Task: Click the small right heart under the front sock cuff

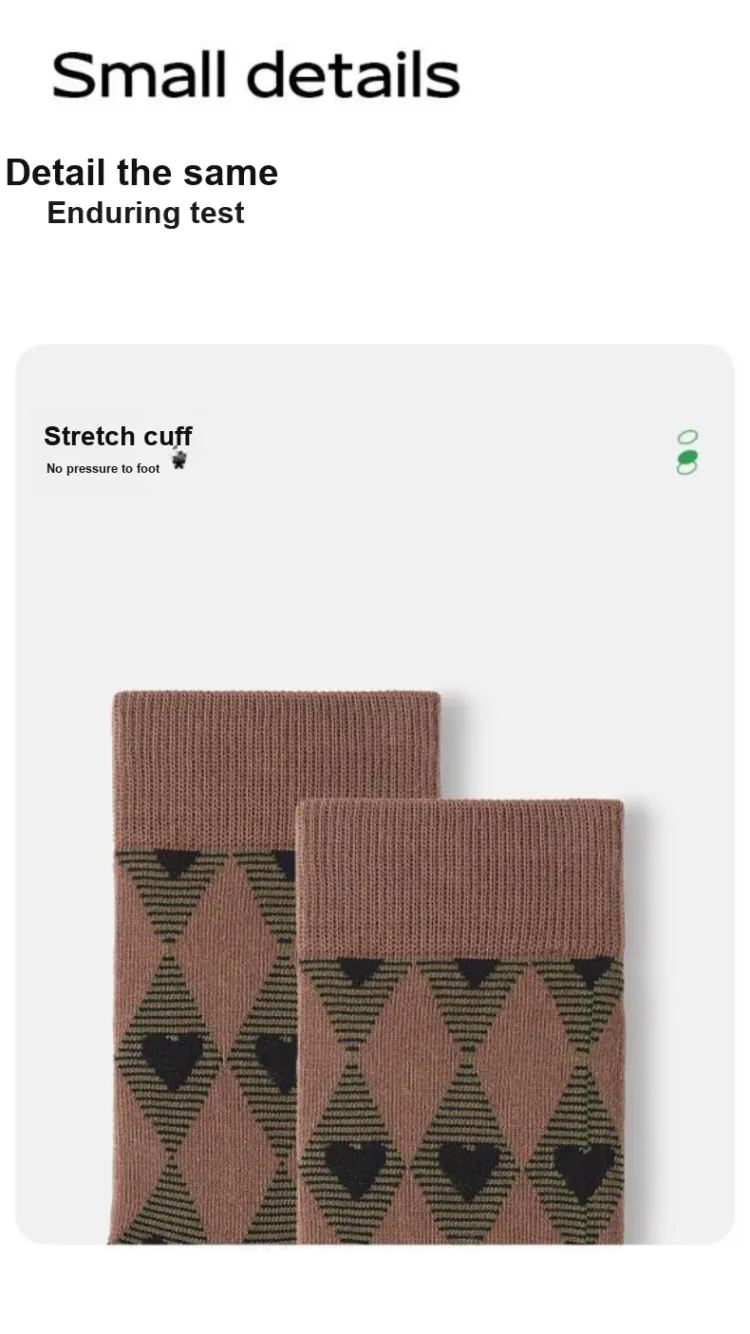Action: click(592, 969)
